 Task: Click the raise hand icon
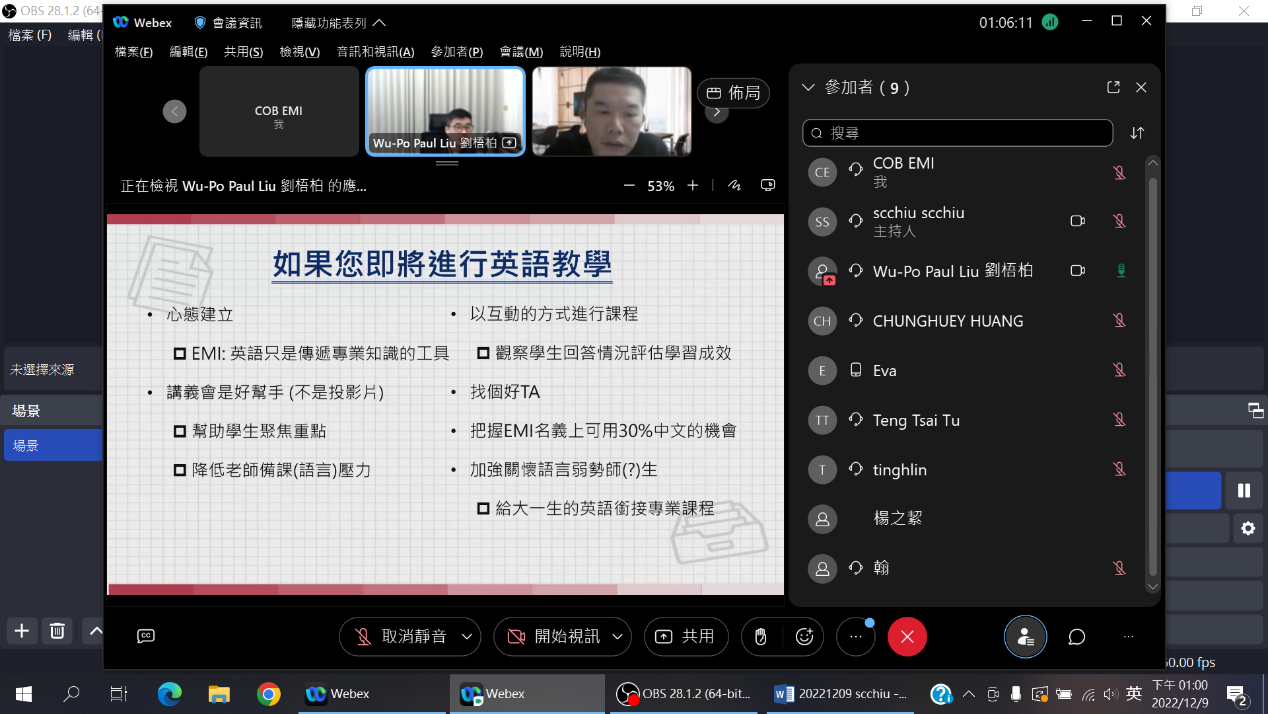761,637
